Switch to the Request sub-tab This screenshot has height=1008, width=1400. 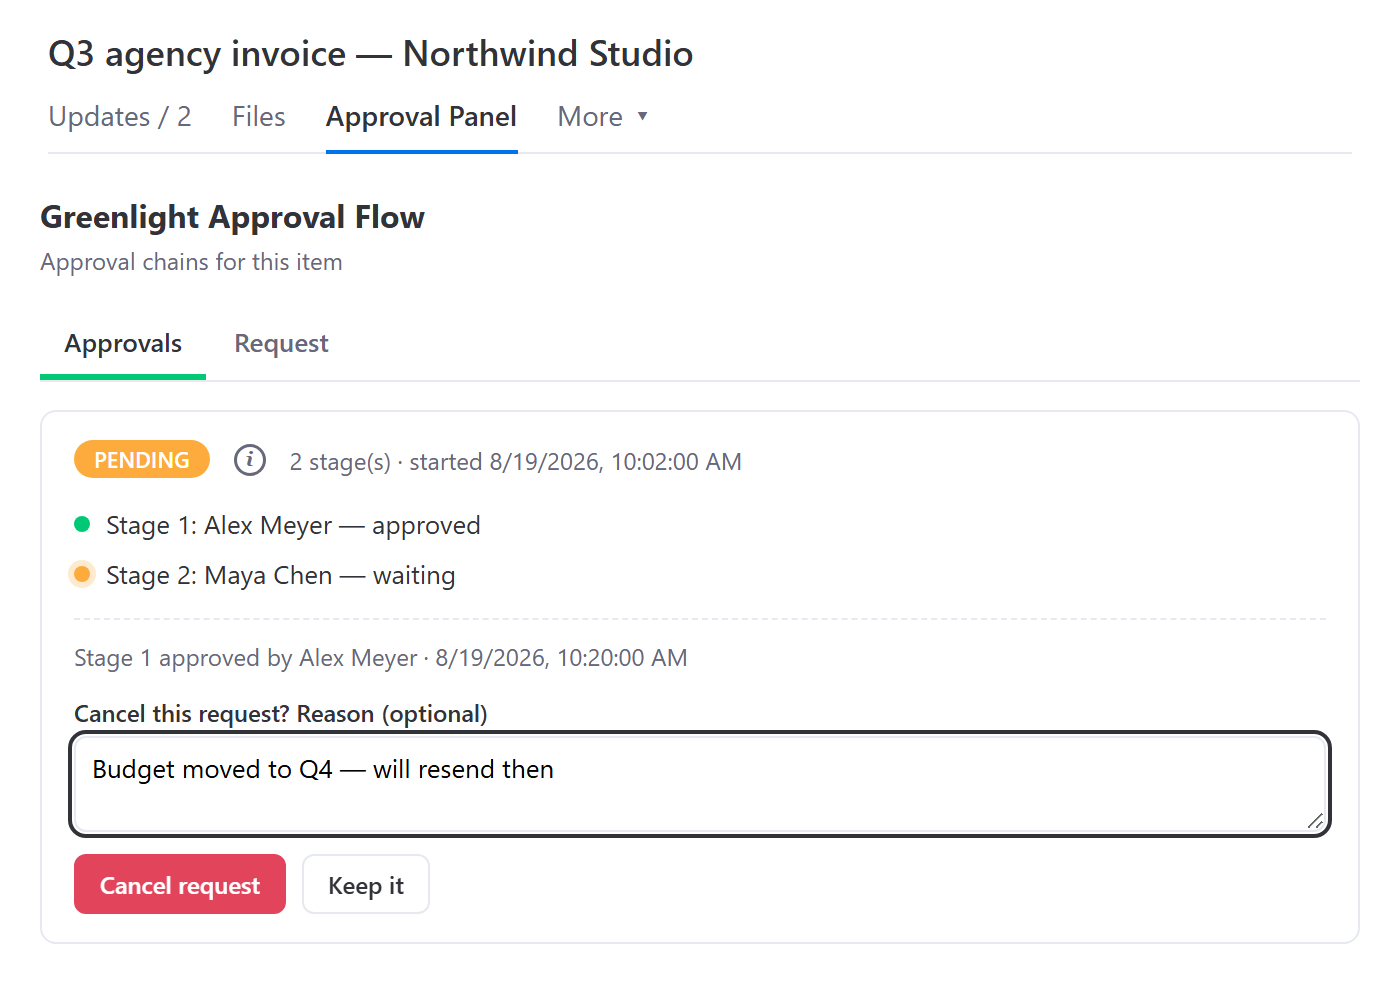tap(281, 344)
